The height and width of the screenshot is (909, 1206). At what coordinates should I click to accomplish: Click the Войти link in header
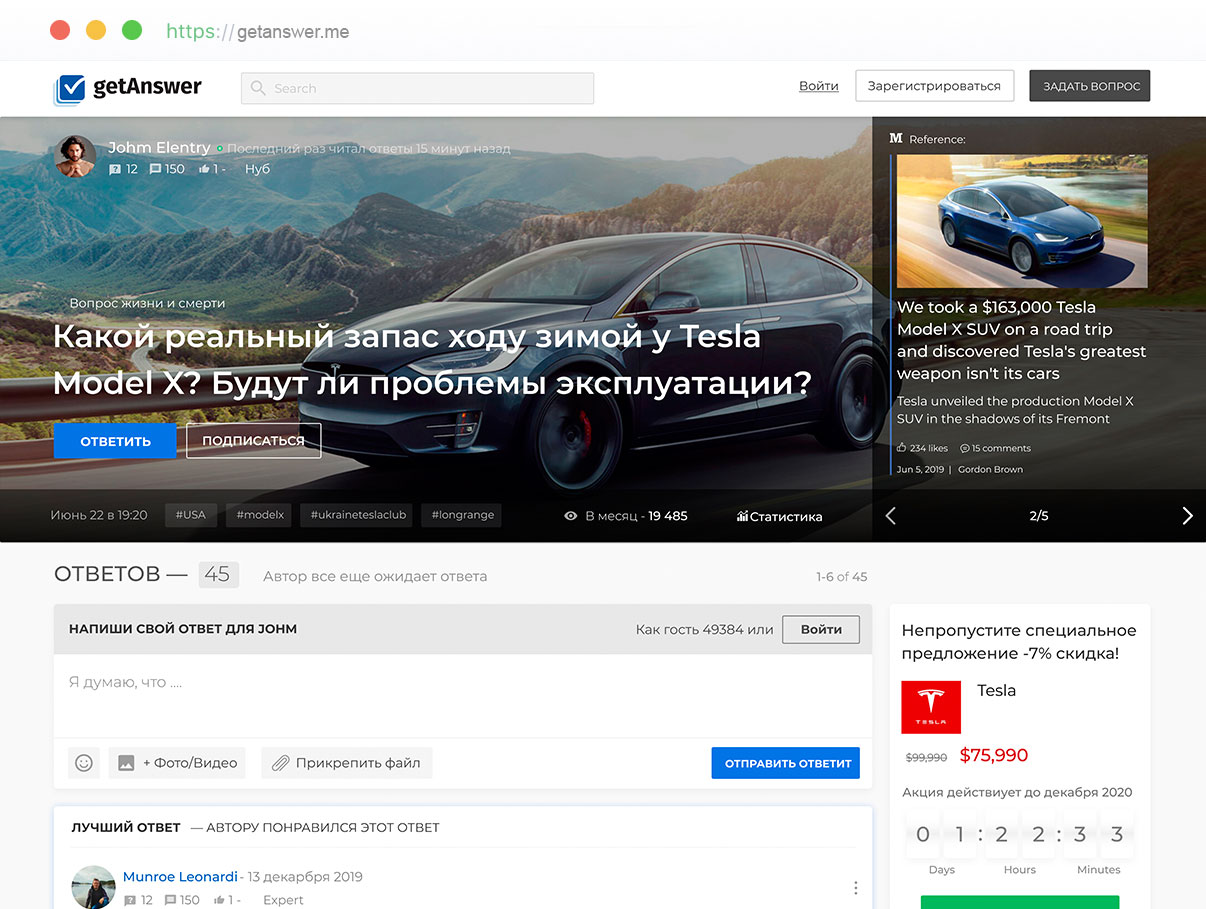[x=818, y=86]
